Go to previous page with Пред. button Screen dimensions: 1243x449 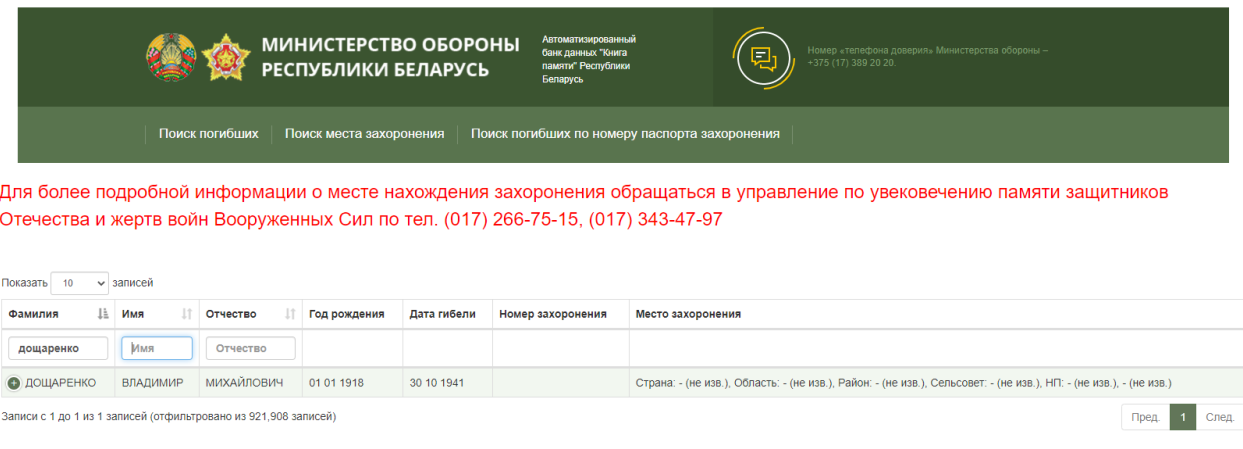click(1145, 417)
